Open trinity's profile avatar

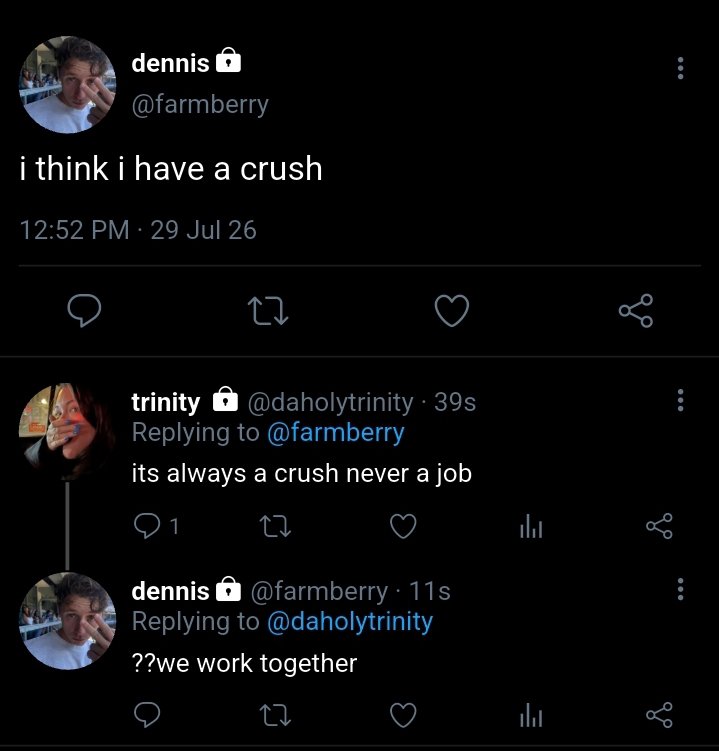click(67, 431)
